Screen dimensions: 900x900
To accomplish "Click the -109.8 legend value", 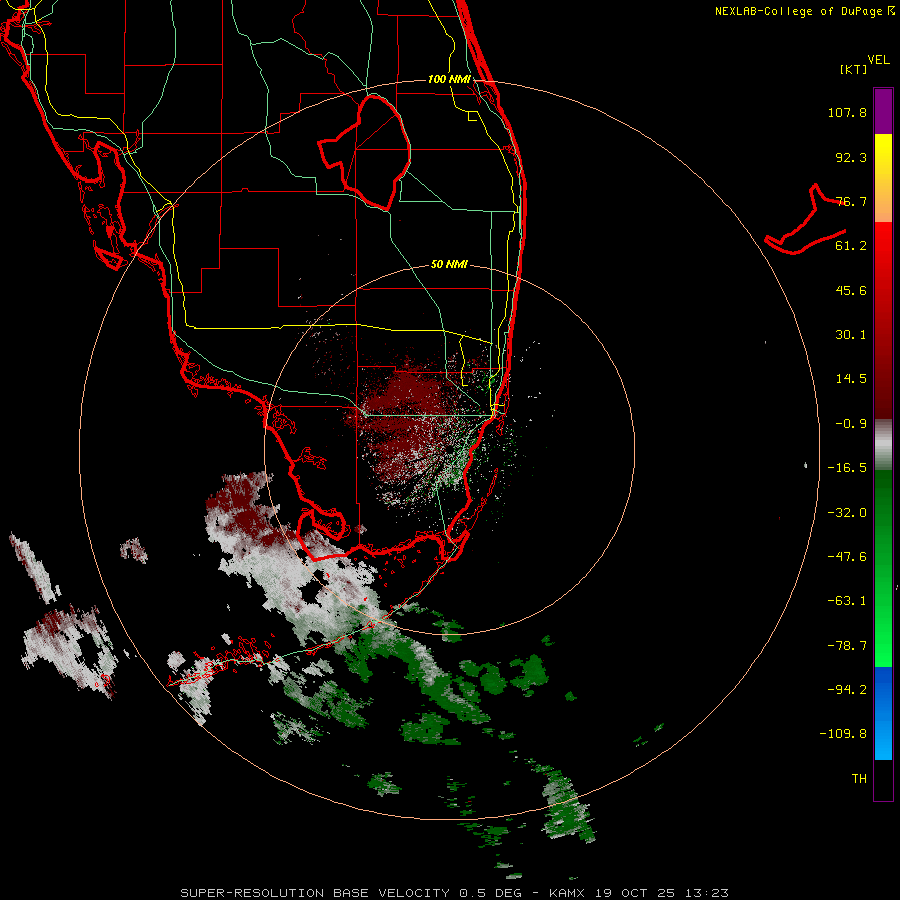I will click(x=843, y=734).
